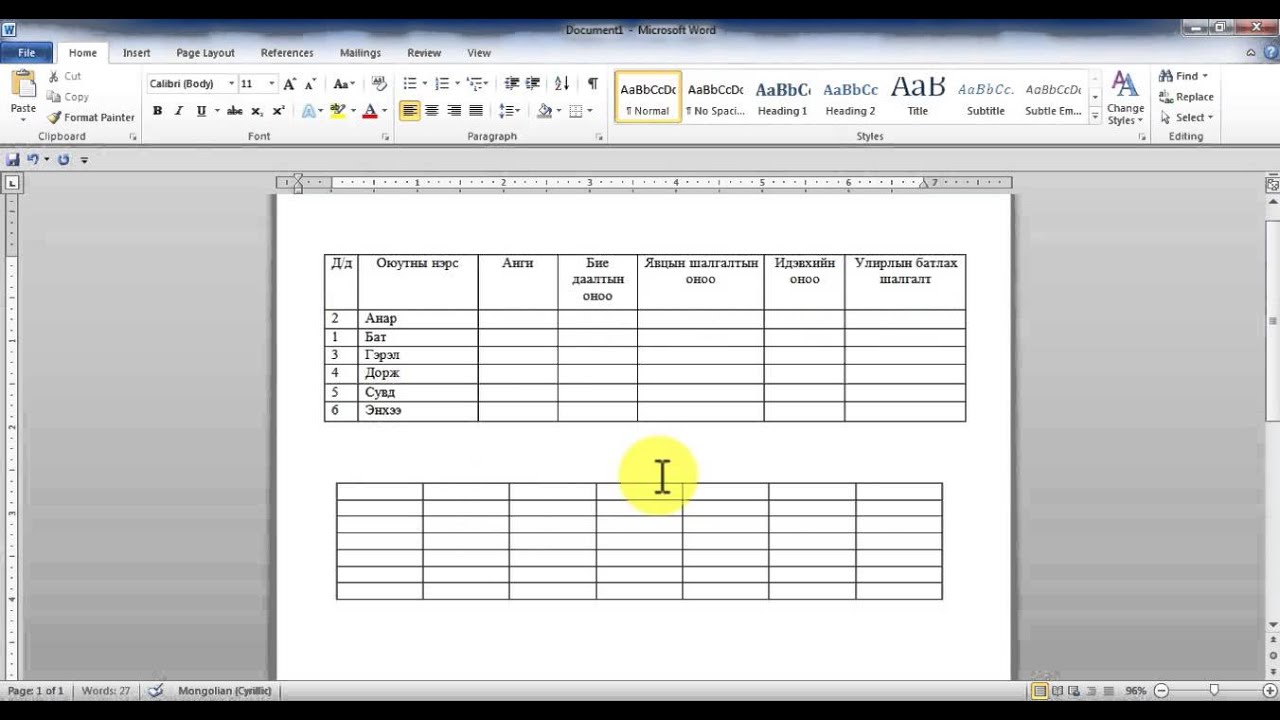Image resolution: width=1280 pixels, height=720 pixels.
Task: Apply the Heading 1 style
Action: point(782,97)
